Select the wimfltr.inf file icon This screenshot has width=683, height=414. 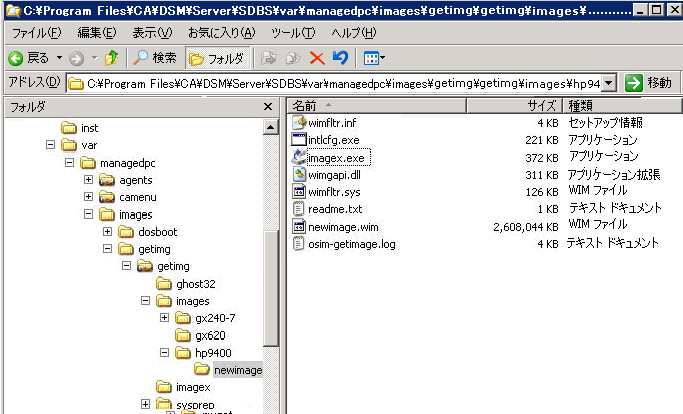pos(299,122)
